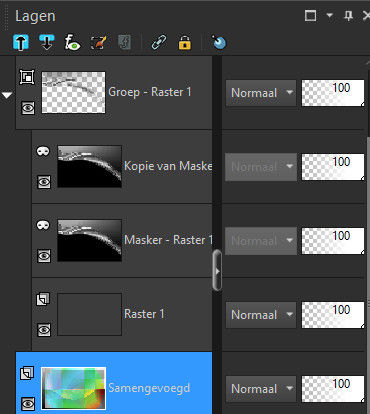
Task: Click the Samengevoegd layer colorful thumbnail
Action: tap(73, 388)
